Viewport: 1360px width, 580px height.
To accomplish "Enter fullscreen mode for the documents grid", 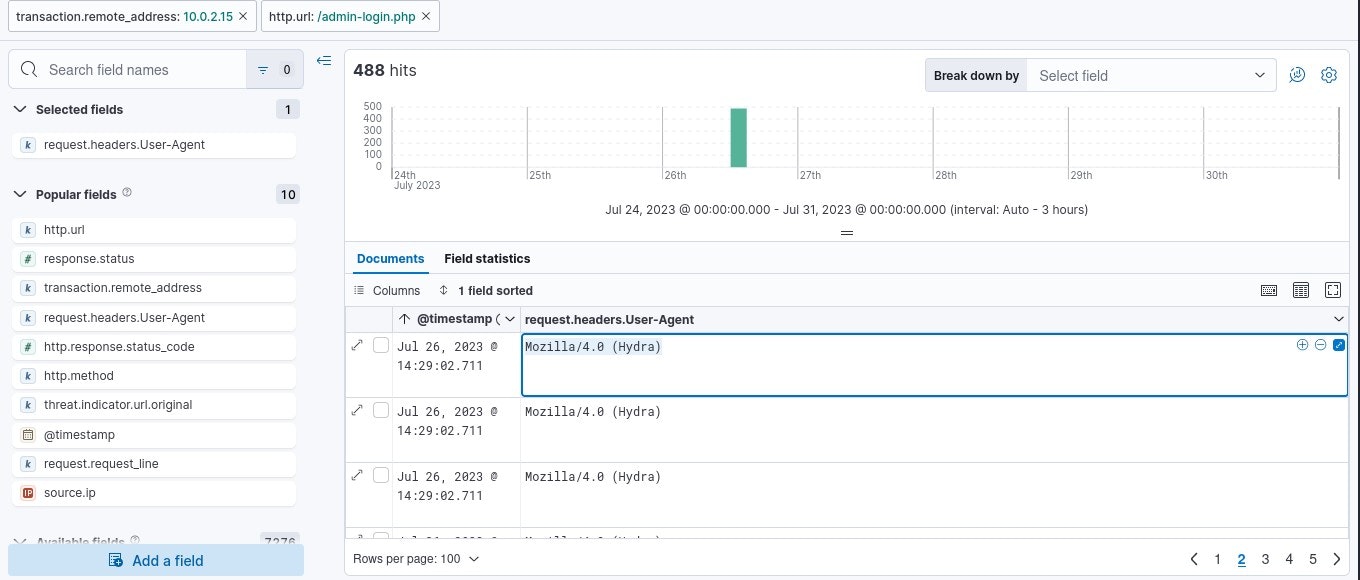I will pyautogui.click(x=1333, y=290).
